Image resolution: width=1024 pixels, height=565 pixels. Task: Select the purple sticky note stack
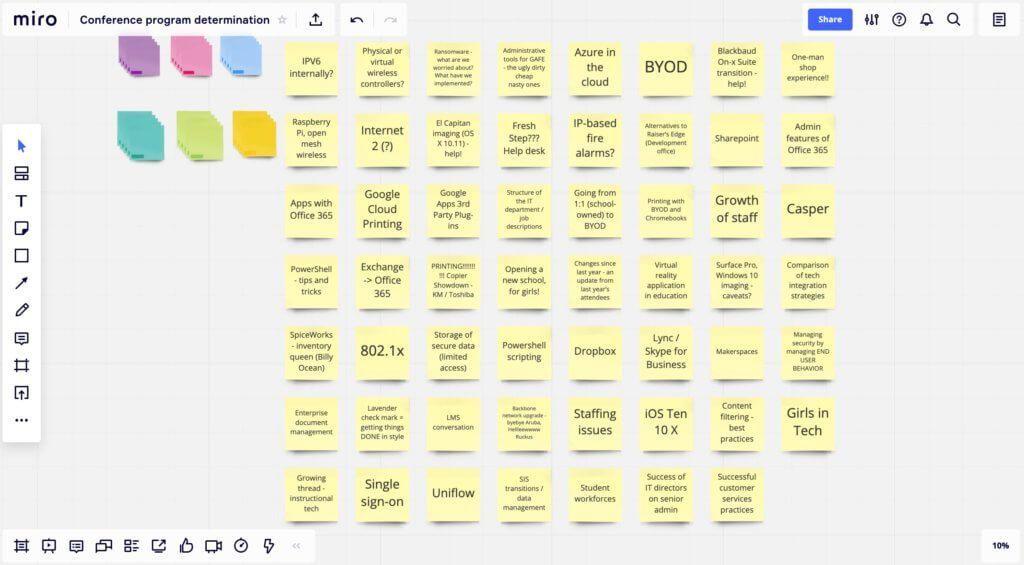point(139,56)
